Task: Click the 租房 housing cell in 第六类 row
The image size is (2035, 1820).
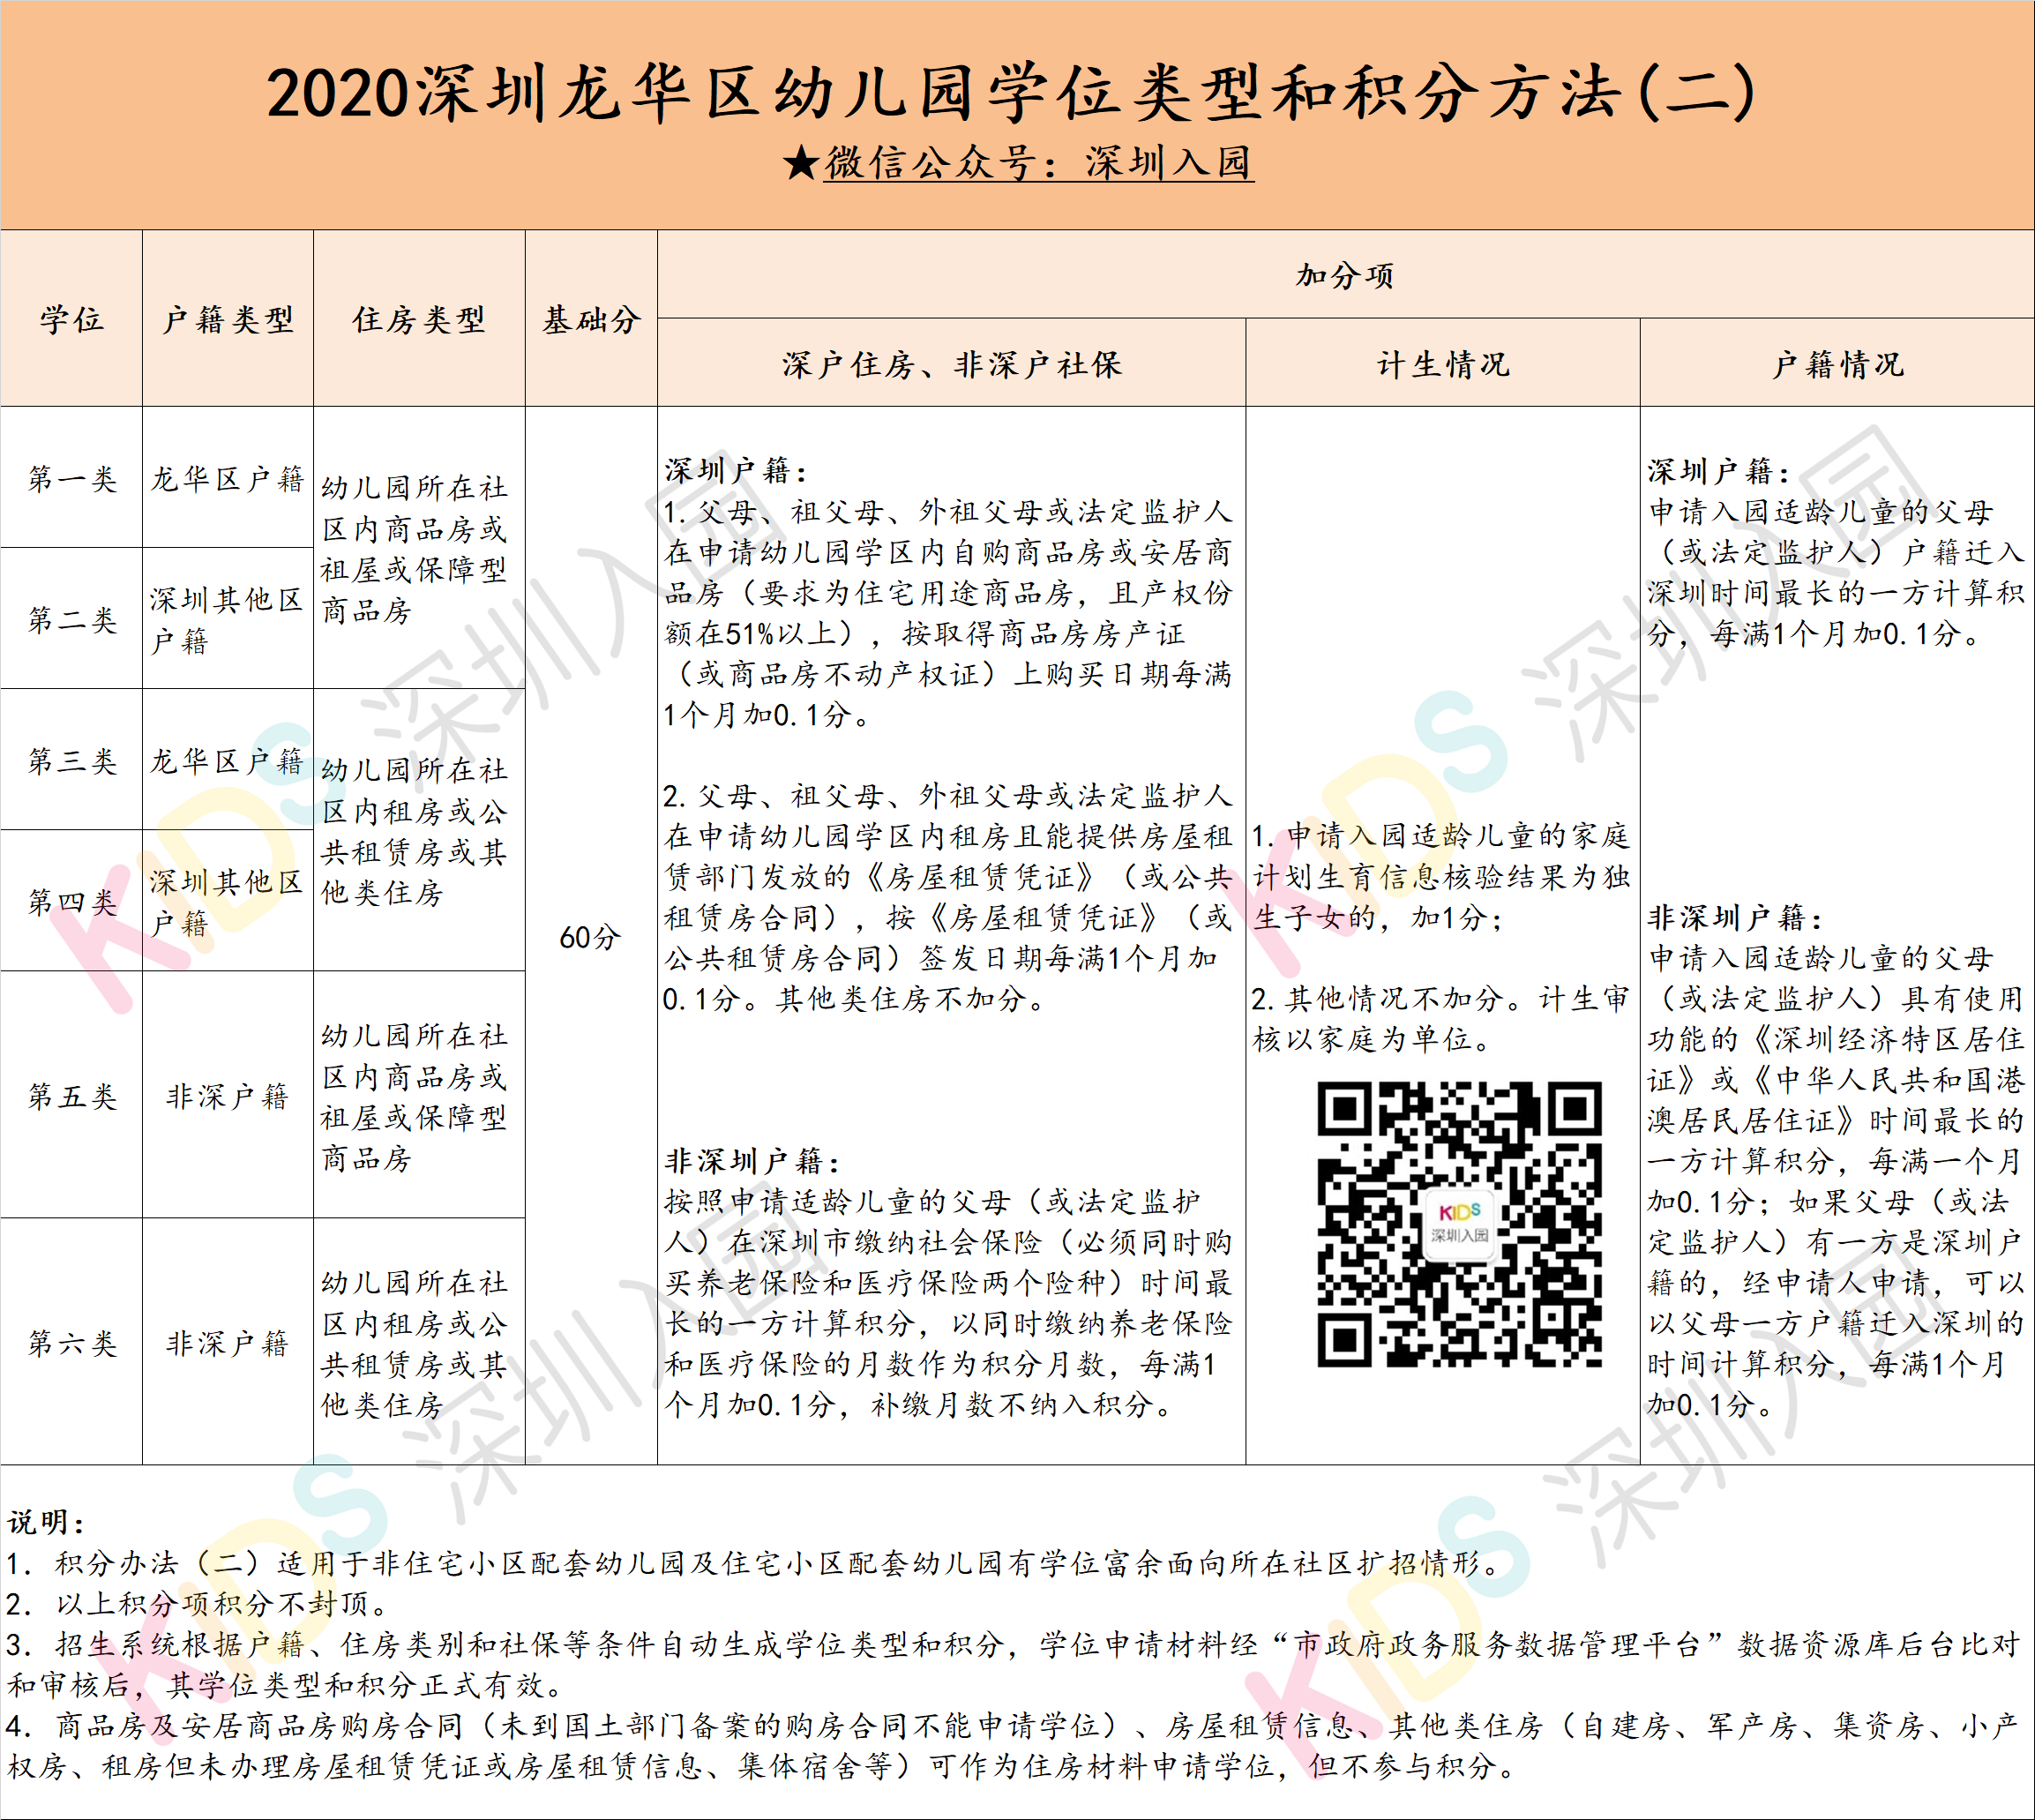Action: click(x=419, y=1342)
